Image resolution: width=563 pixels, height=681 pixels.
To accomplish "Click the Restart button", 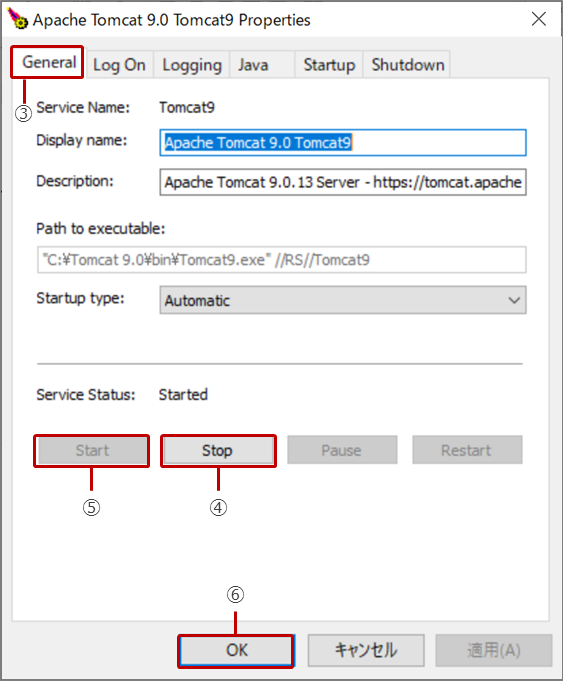I will tap(467, 450).
